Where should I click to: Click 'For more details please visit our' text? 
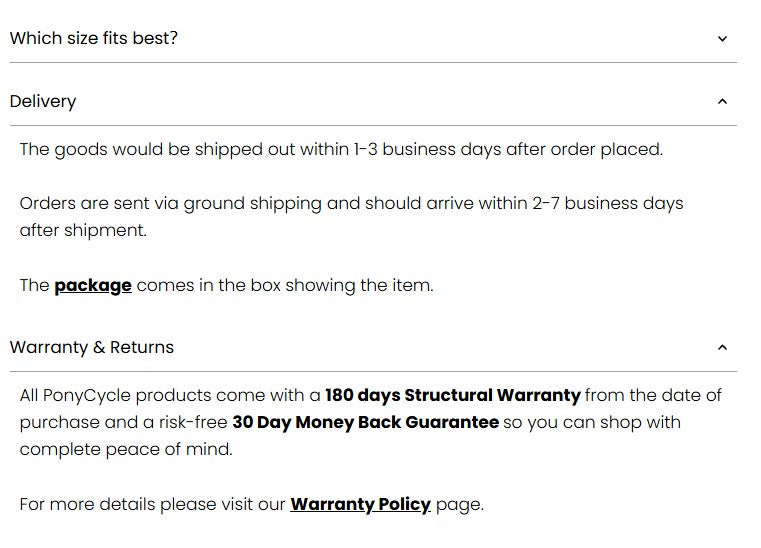coord(152,504)
